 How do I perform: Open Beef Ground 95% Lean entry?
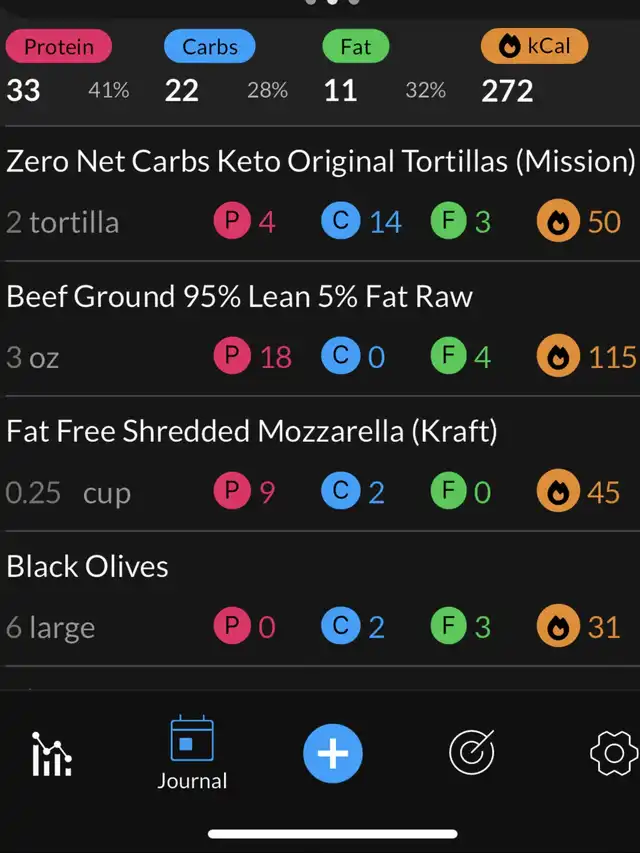click(x=320, y=329)
